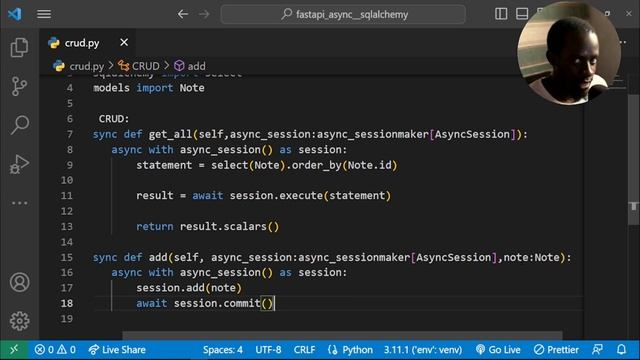This screenshot has height=360, width=640.
Task: Pick the 3.11.1 venv interpreter
Action: [423, 350]
